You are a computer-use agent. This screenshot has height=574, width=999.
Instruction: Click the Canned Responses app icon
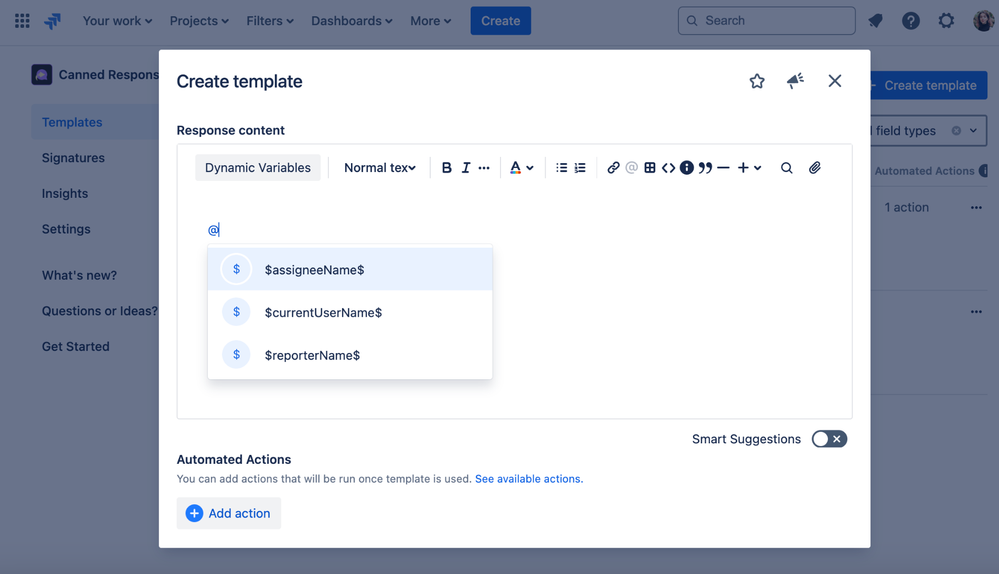[x=42, y=75]
